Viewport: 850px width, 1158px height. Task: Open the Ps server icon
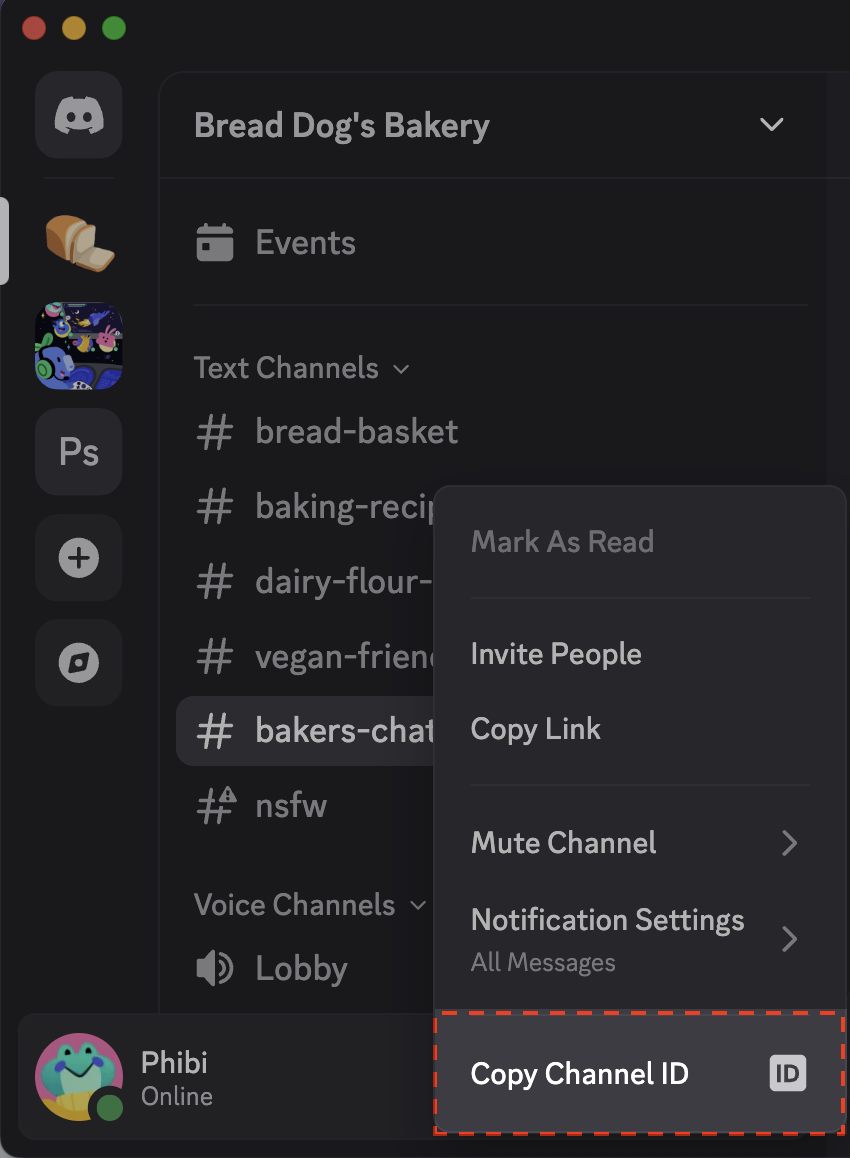point(79,452)
